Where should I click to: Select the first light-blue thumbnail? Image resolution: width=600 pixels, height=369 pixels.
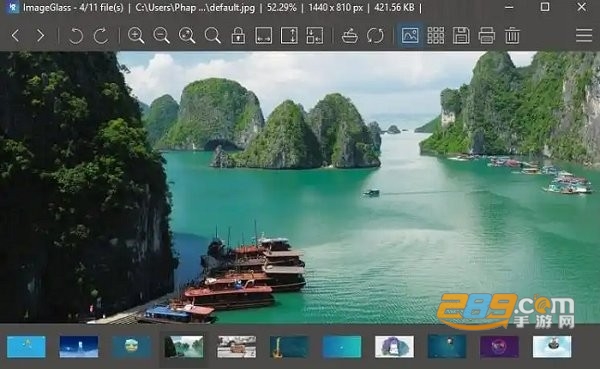[x=26, y=347]
